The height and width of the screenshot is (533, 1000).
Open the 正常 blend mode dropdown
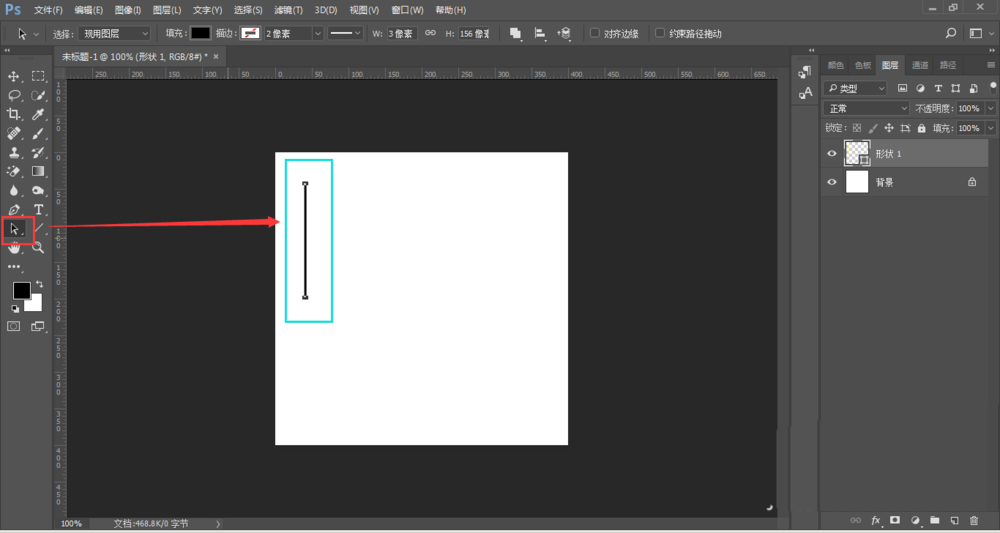point(866,108)
